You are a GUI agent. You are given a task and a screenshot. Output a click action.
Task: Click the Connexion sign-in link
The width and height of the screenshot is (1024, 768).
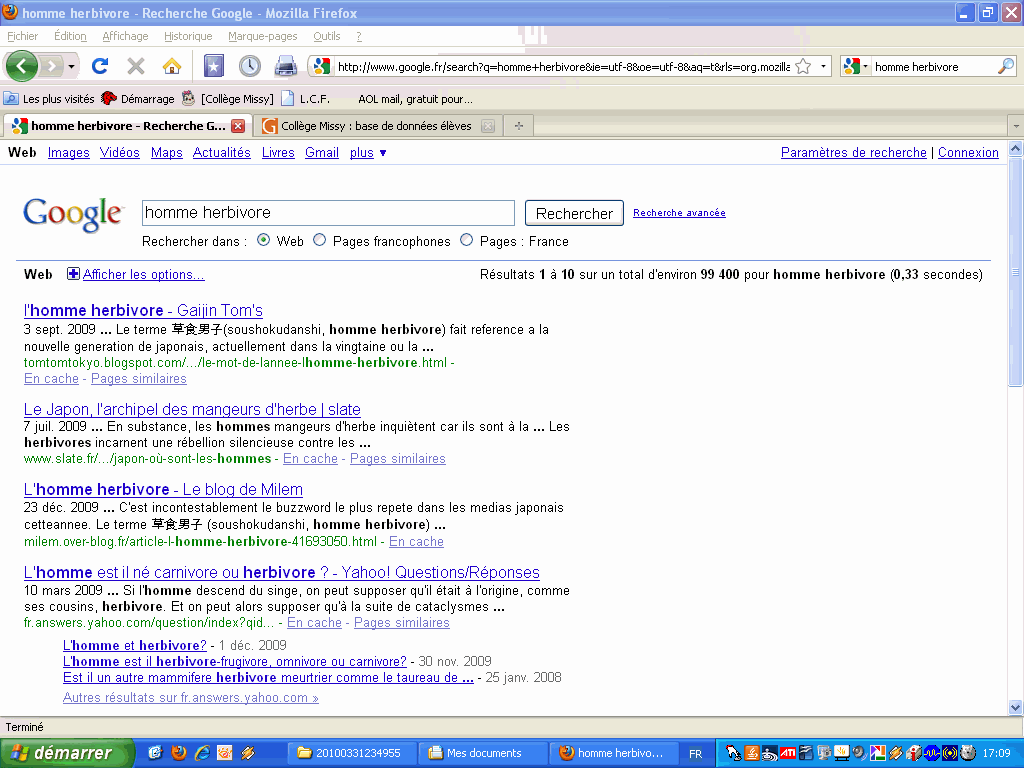click(x=968, y=152)
